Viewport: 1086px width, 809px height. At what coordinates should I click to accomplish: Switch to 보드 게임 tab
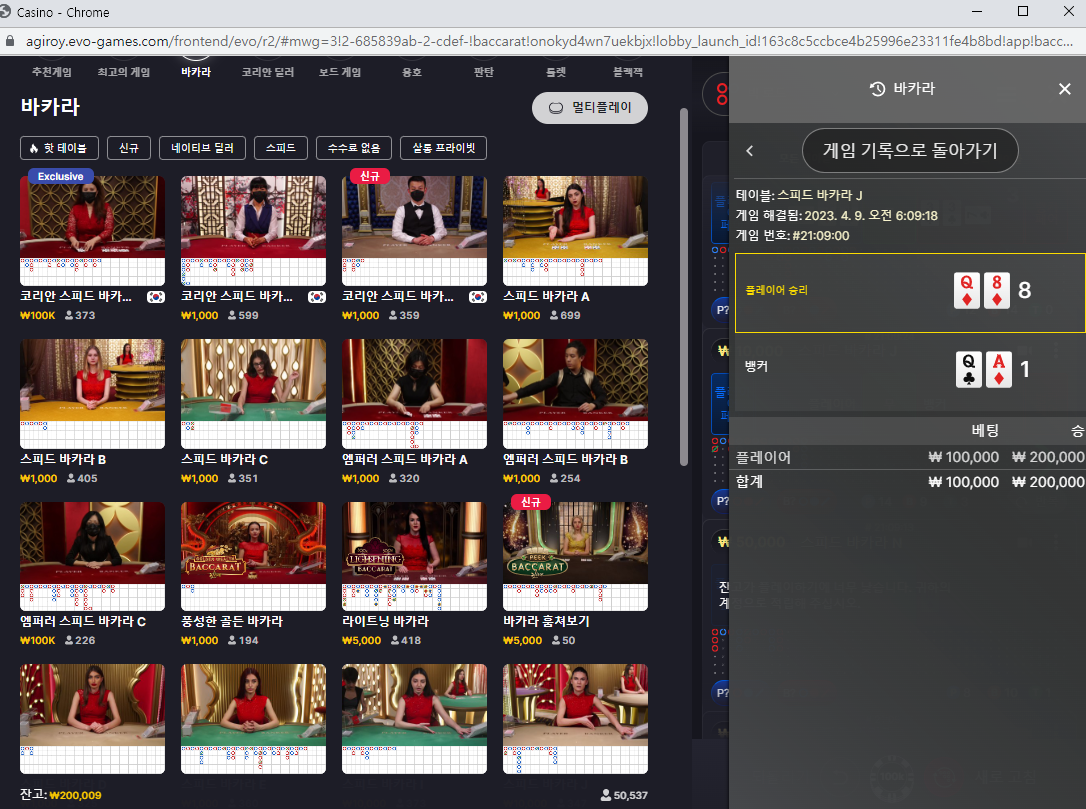339,72
